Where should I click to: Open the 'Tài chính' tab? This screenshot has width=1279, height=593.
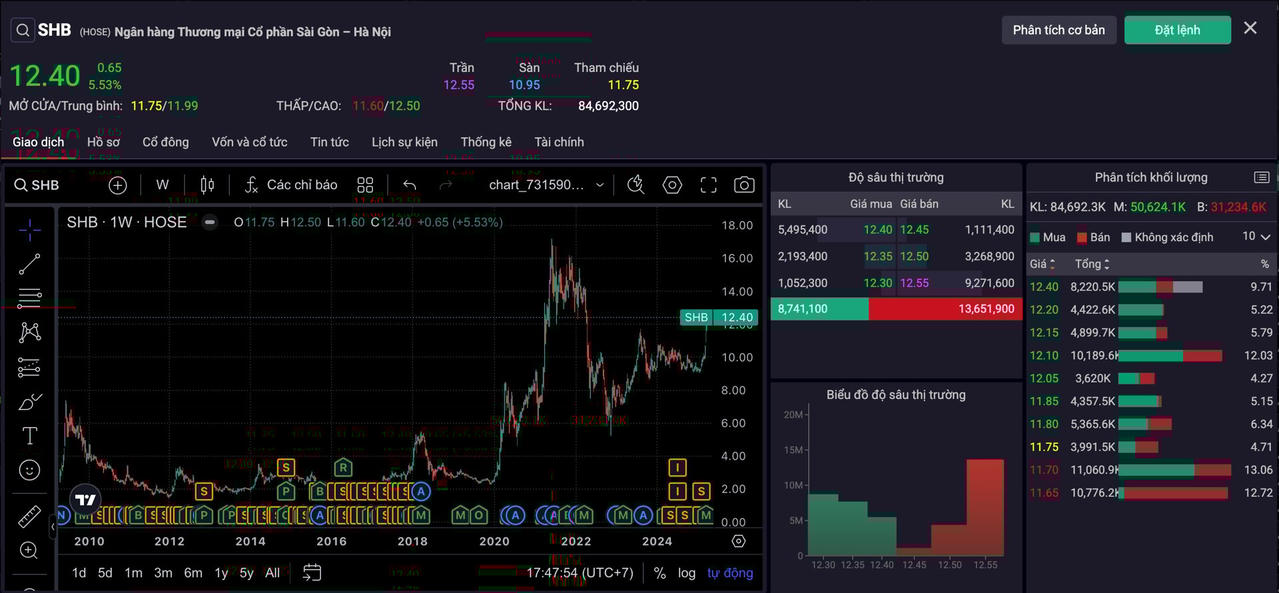[x=559, y=142]
